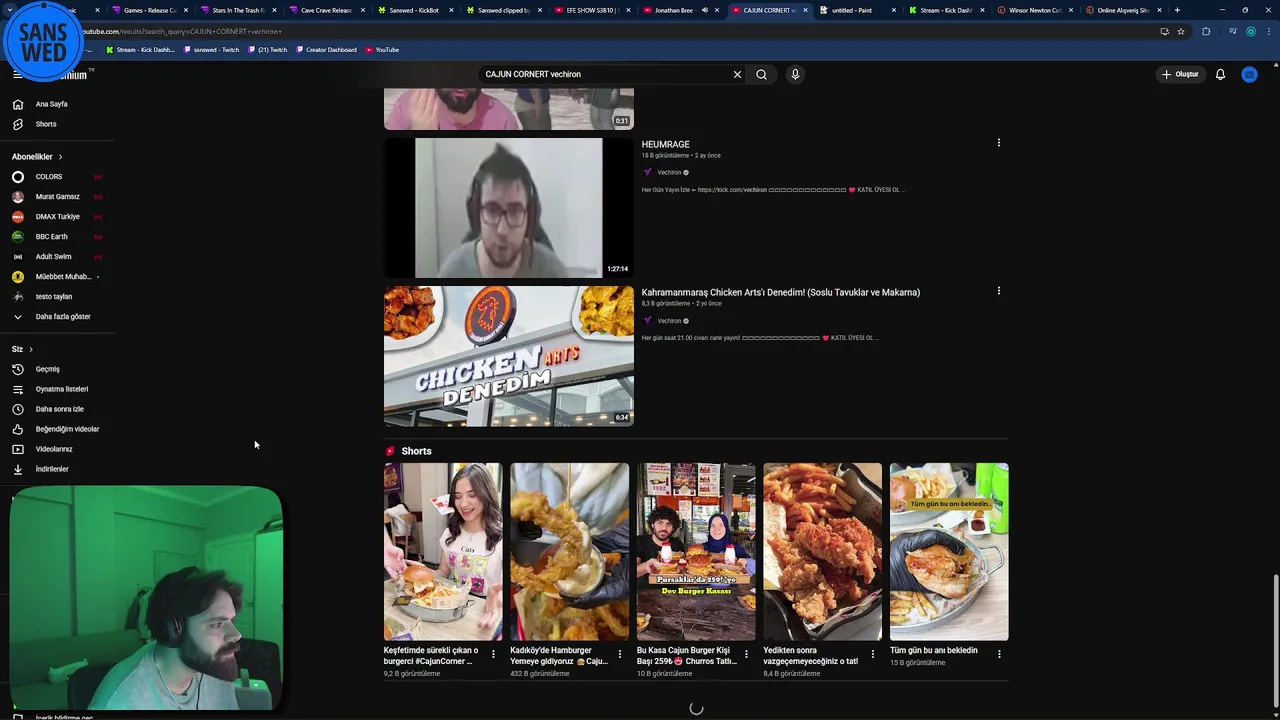The image size is (1280, 720).
Task: Open Murat Gamsız channel avatar
Action: click(x=18, y=197)
